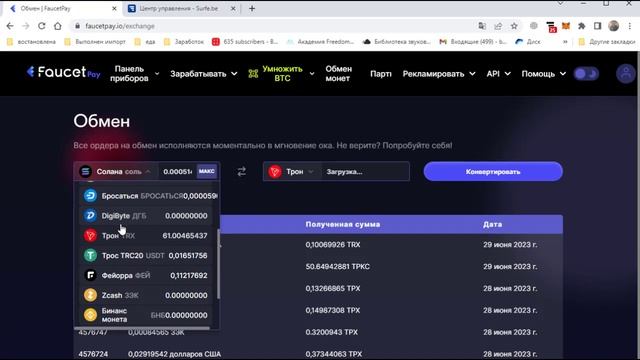Reload the current page

click(x=42, y=26)
